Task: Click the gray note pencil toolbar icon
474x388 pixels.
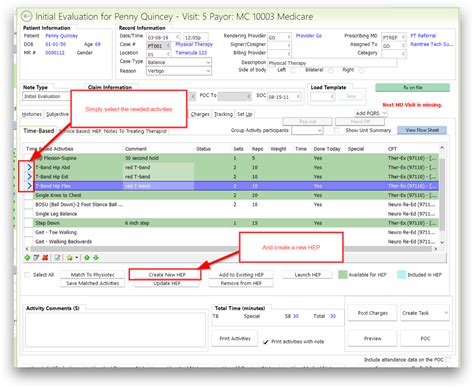Action: [57, 258]
